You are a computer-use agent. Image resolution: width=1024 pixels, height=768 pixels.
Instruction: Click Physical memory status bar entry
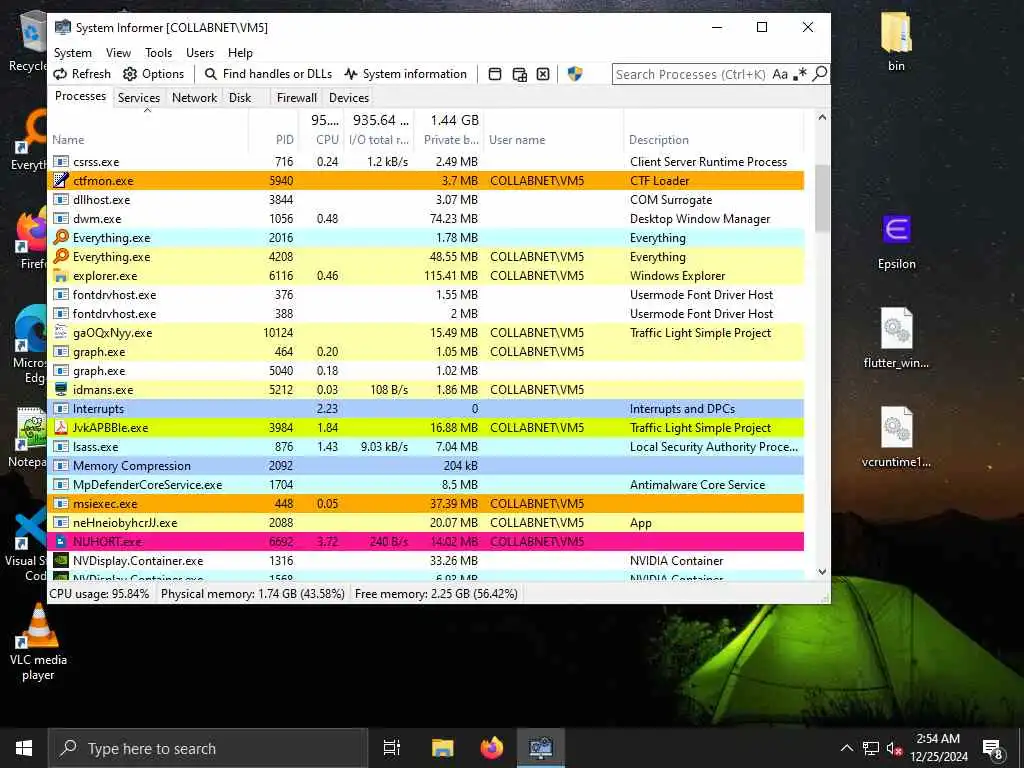253,594
